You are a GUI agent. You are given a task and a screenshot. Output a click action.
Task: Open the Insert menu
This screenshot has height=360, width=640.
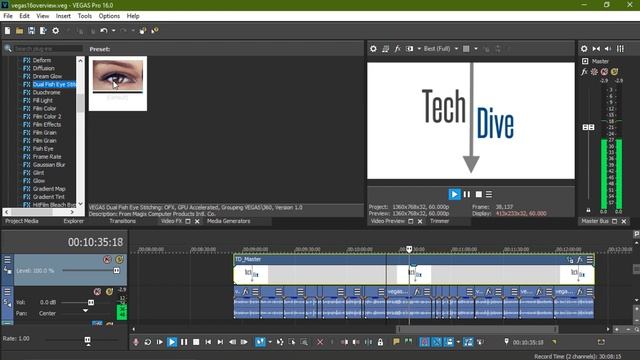click(63, 16)
